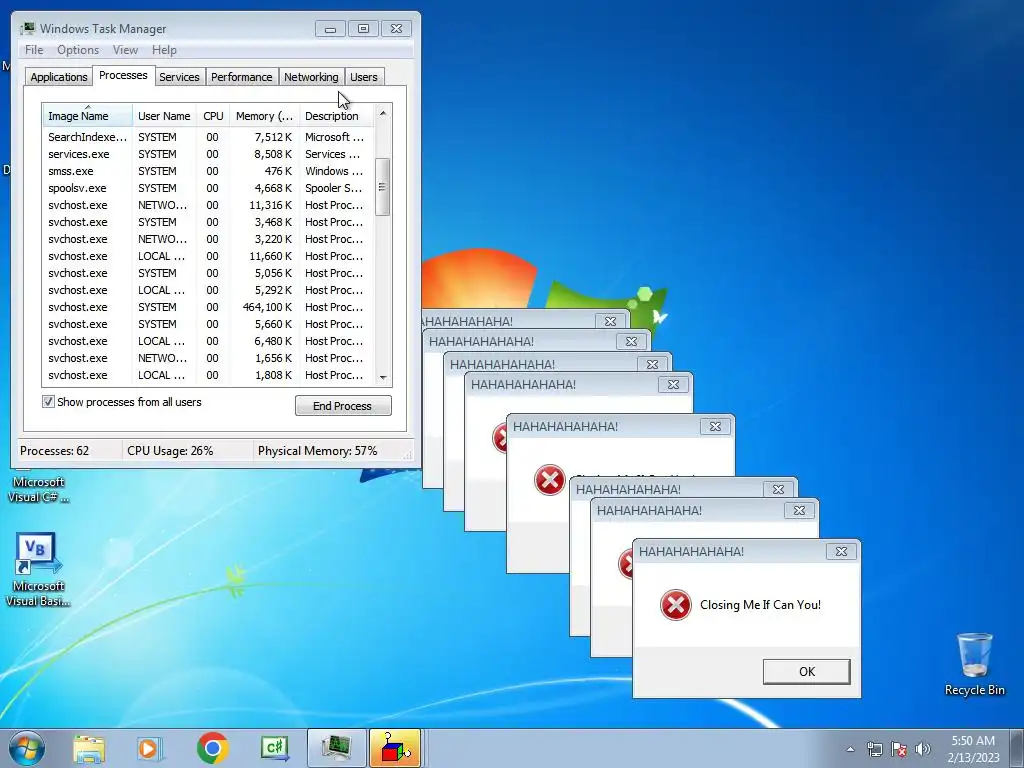
Task: Sort by the Description column header
Action: click(336, 116)
